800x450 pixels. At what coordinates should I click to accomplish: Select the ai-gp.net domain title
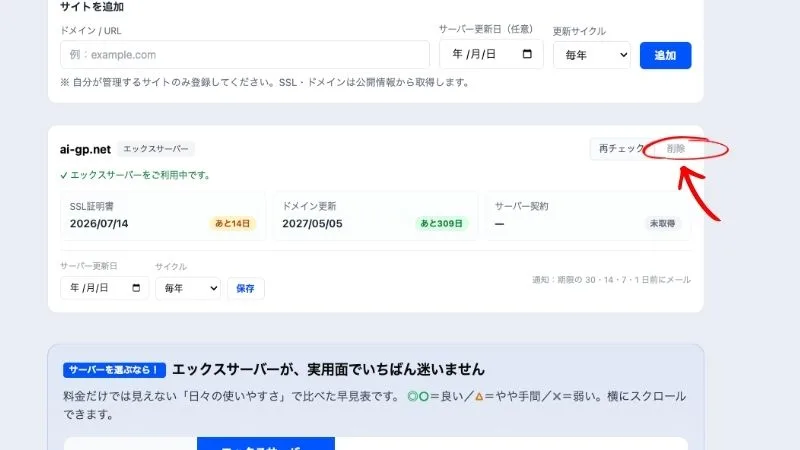coord(85,149)
